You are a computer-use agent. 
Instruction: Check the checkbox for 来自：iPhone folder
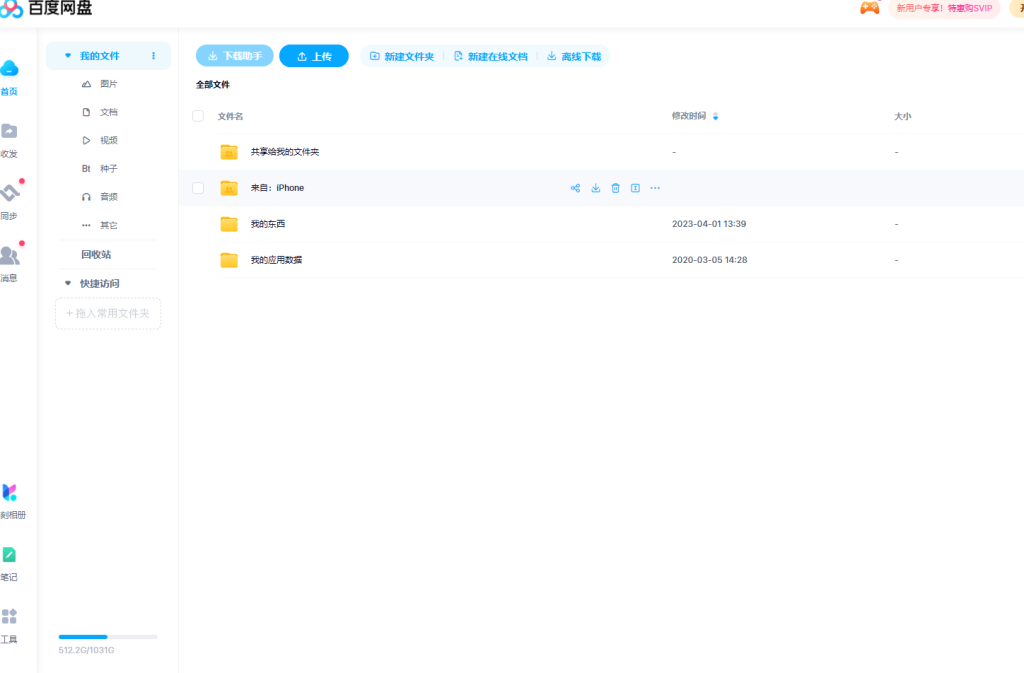(198, 188)
